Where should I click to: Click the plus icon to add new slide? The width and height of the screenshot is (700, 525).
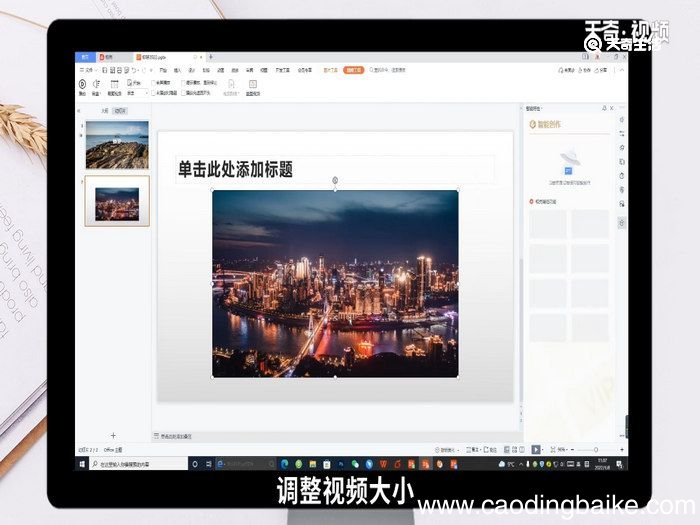(x=113, y=435)
